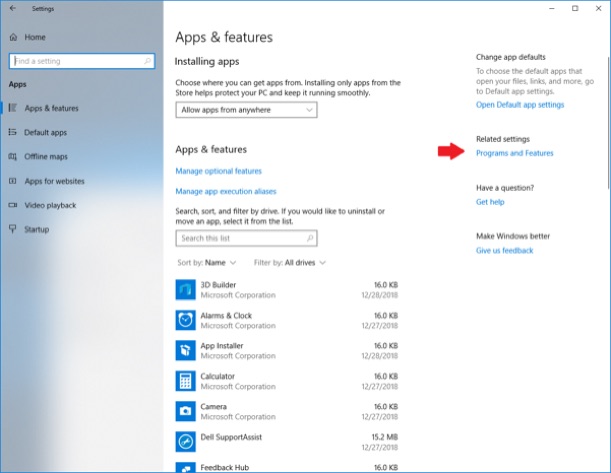Click the Search this list field
611x473 pixels.
[246, 239]
